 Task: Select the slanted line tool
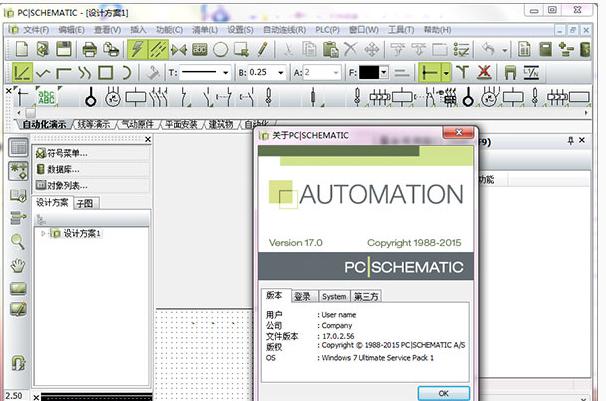pos(43,73)
